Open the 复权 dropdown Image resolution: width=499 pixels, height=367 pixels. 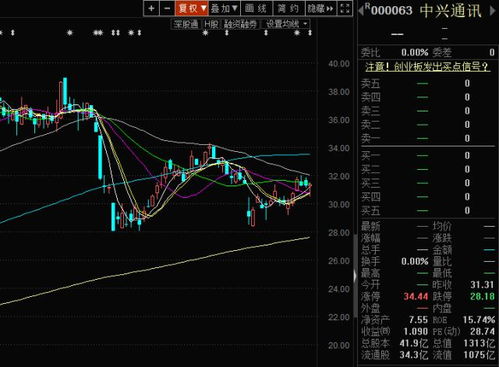(192, 8)
